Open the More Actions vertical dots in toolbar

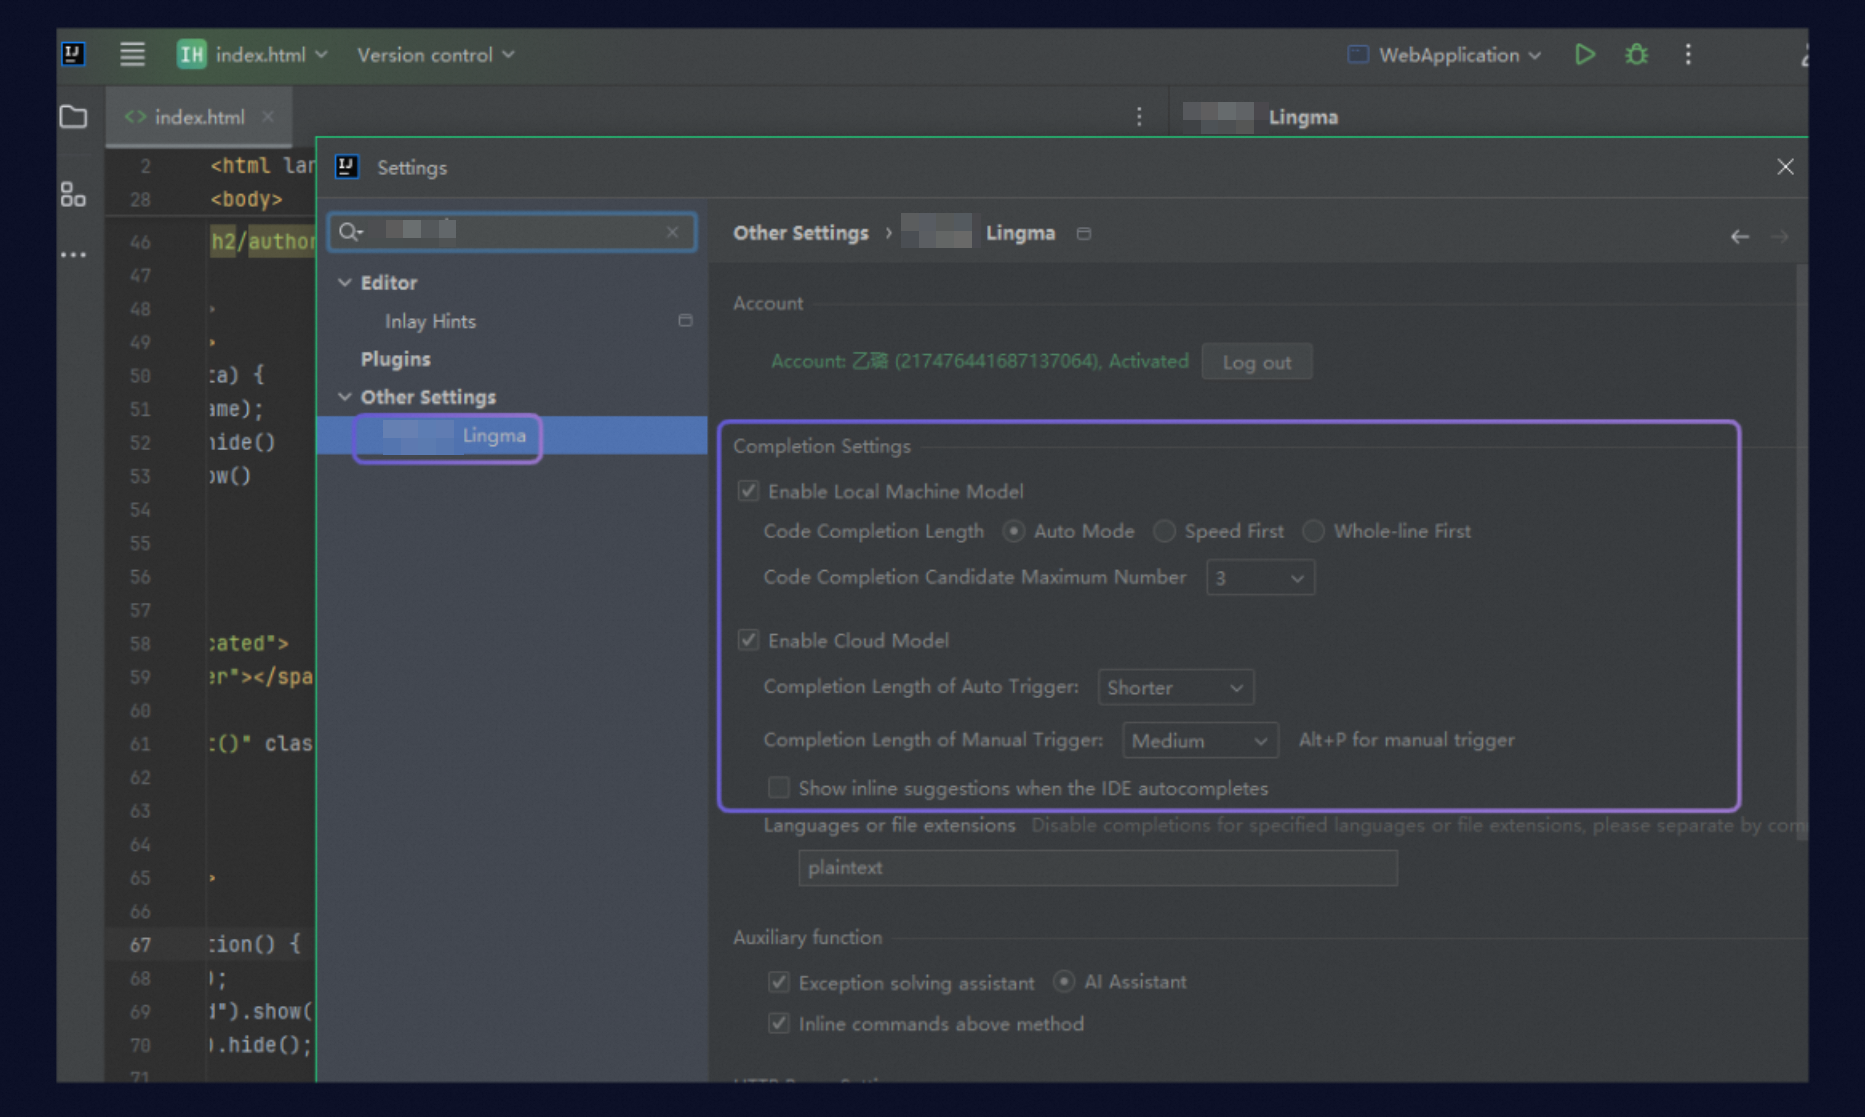(1688, 54)
